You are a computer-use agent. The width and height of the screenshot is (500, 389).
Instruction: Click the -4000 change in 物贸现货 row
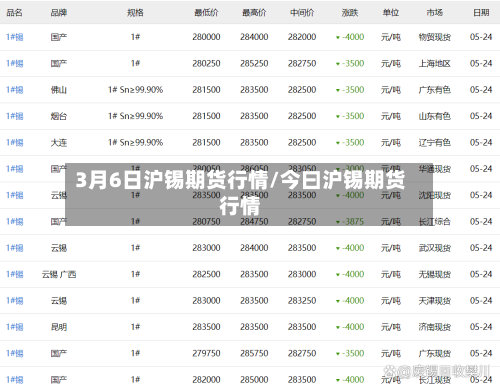coord(350,37)
